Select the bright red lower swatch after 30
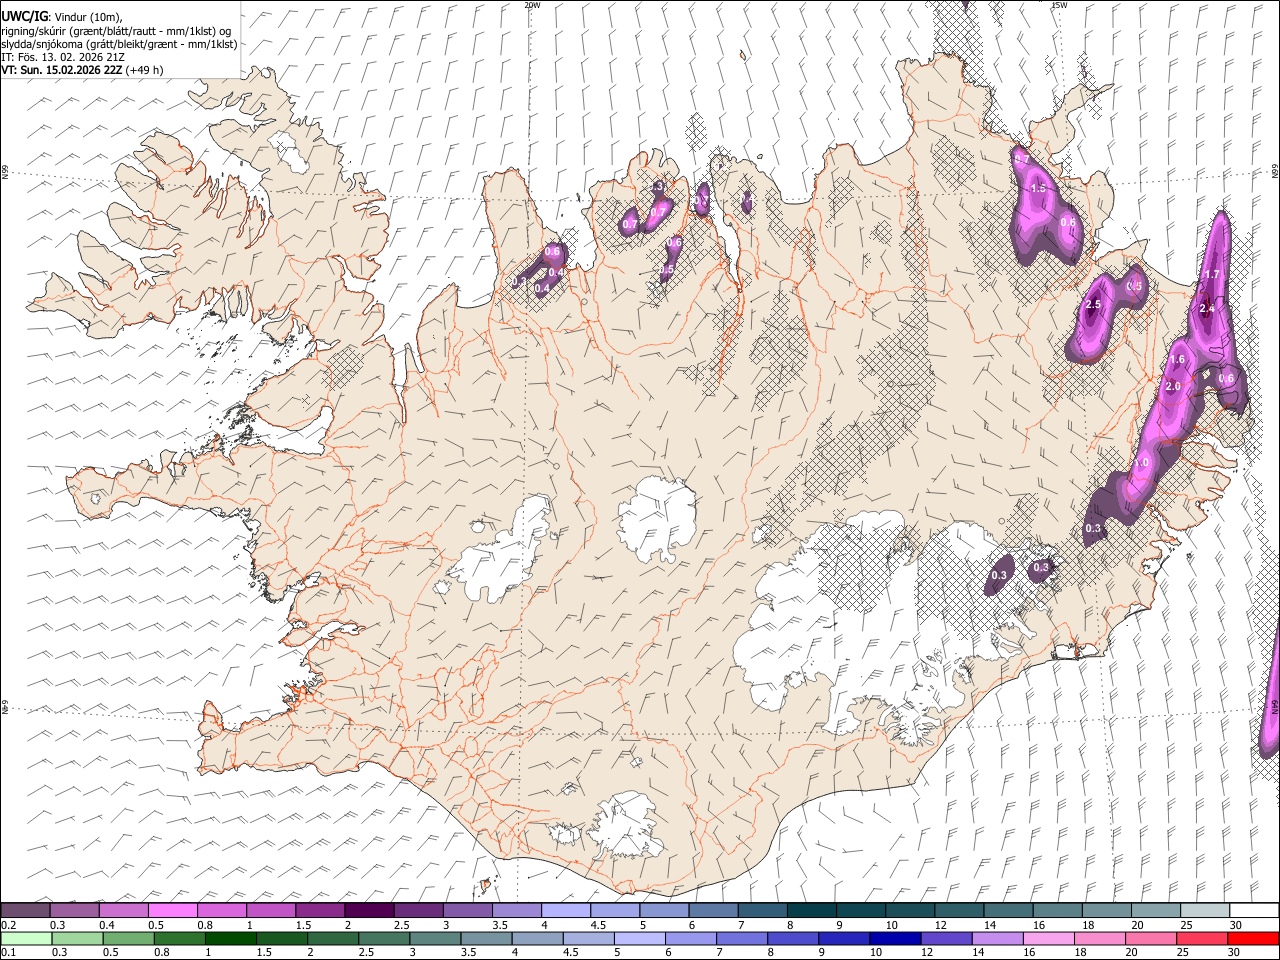1280x960 pixels. pyautogui.click(x=1253, y=938)
